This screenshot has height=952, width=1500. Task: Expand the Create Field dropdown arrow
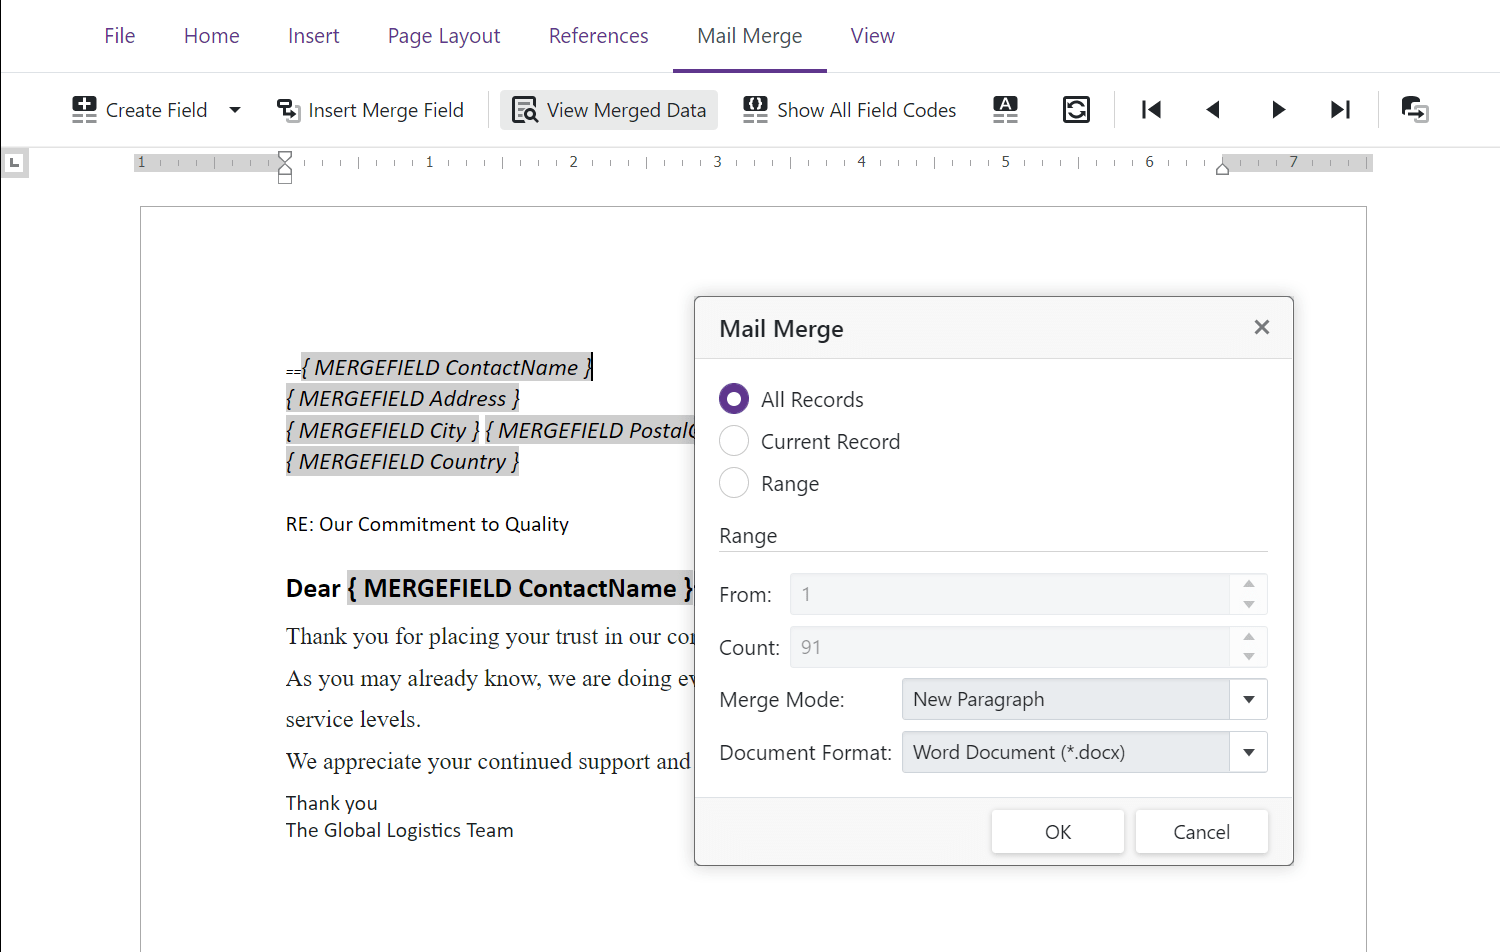pyautogui.click(x=234, y=110)
